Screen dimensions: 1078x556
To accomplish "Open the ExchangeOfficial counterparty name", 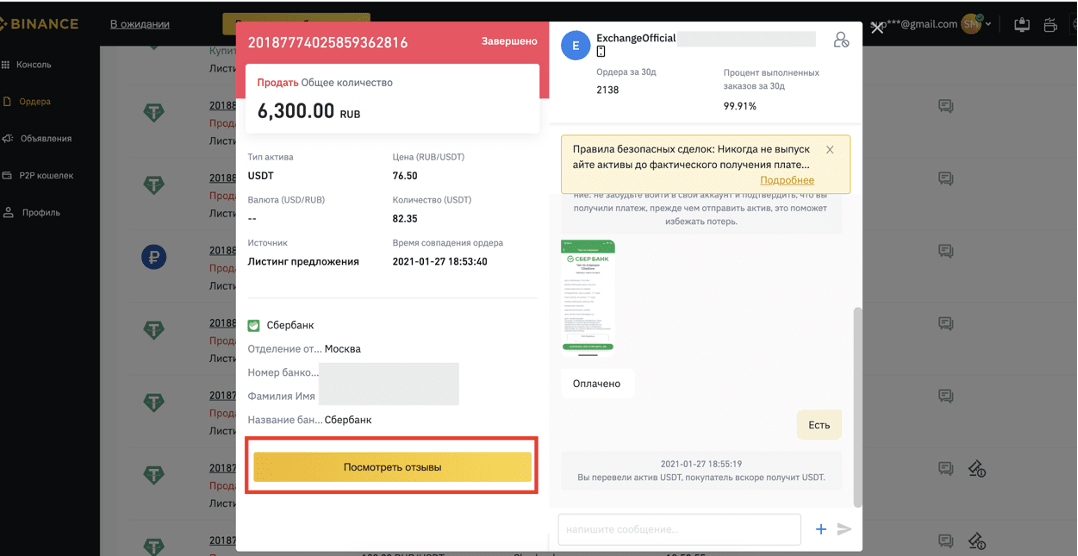I will [636, 38].
